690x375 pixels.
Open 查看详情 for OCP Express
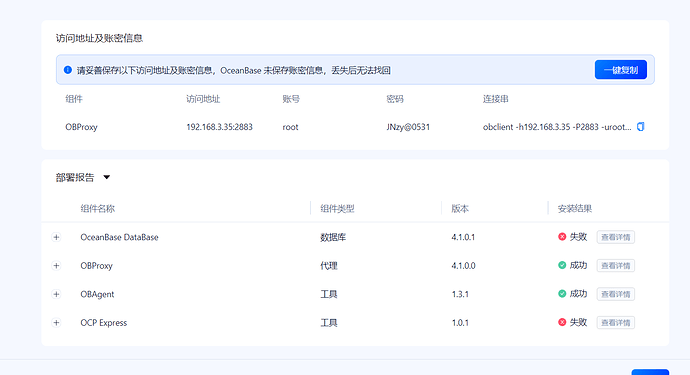tap(616, 323)
